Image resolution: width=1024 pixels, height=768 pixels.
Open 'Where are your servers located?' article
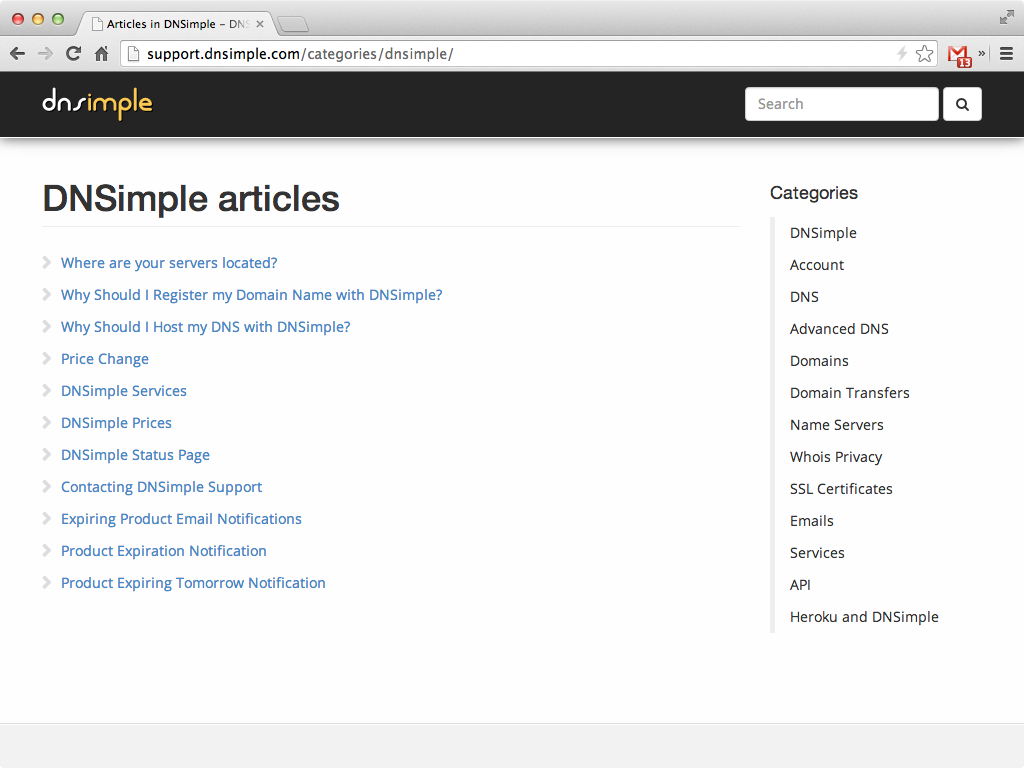click(x=169, y=263)
